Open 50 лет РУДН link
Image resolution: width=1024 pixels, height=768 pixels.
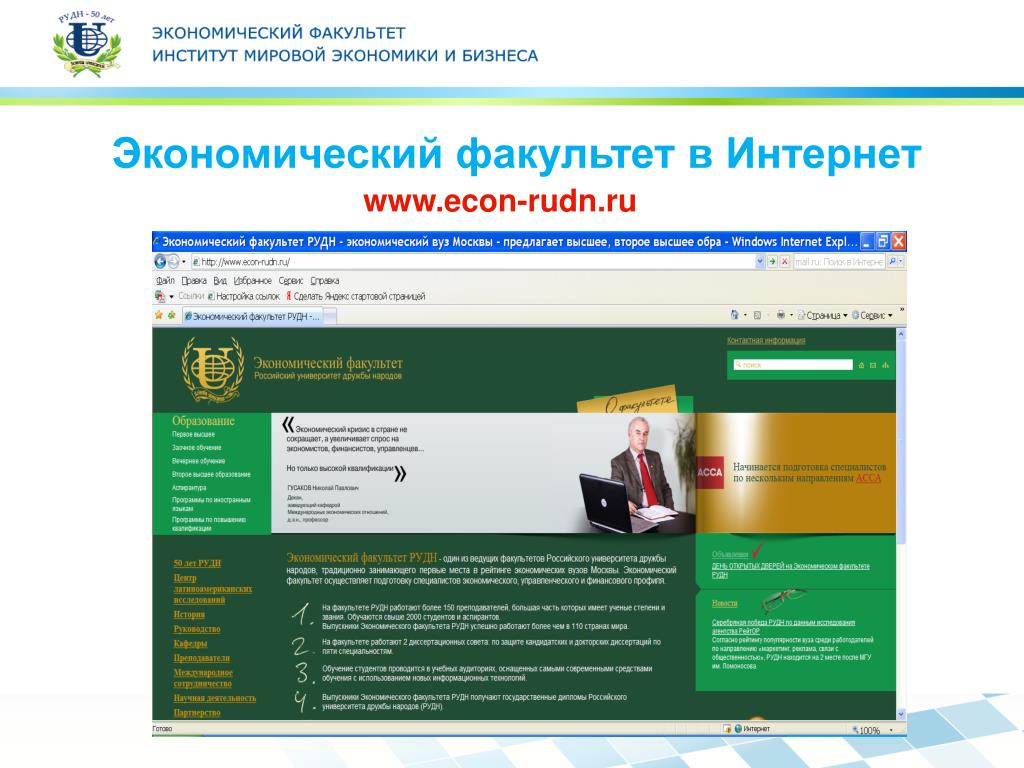coord(197,564)
